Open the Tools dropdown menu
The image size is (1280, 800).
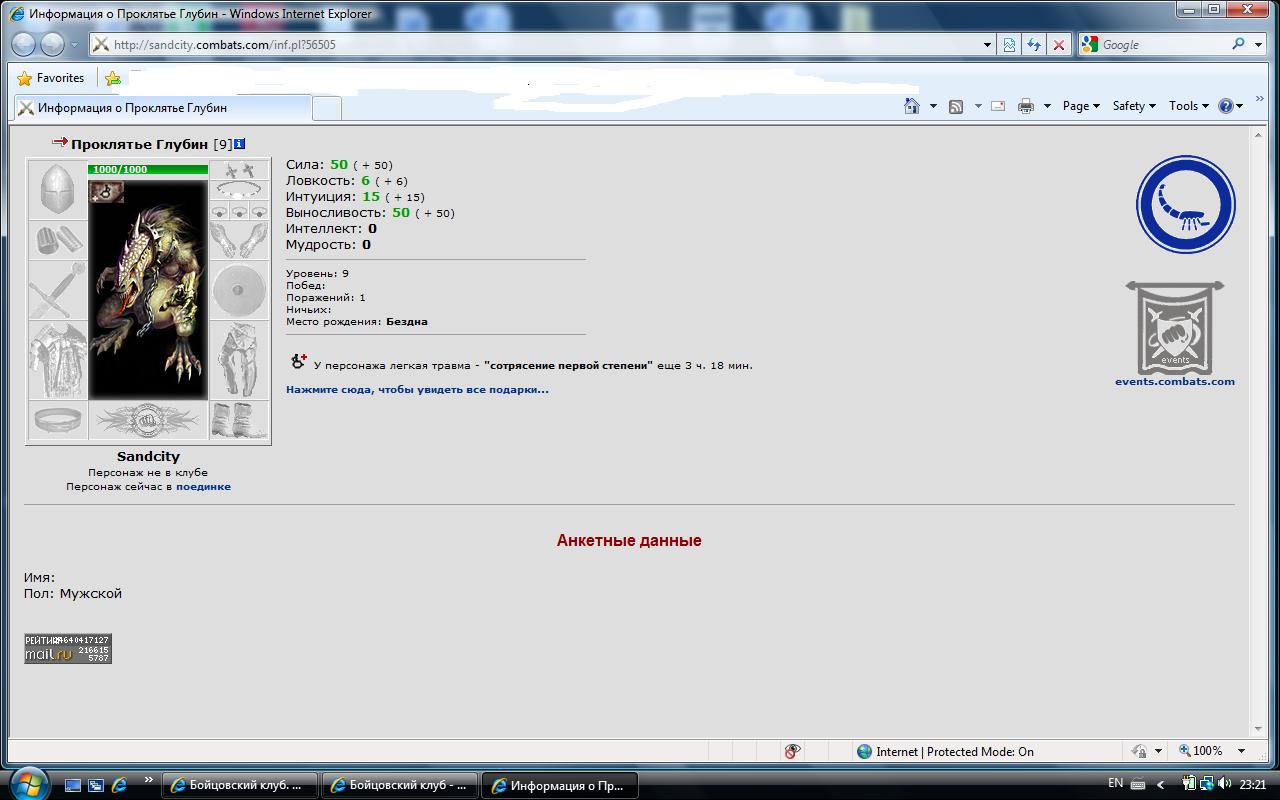(1189, 106)
